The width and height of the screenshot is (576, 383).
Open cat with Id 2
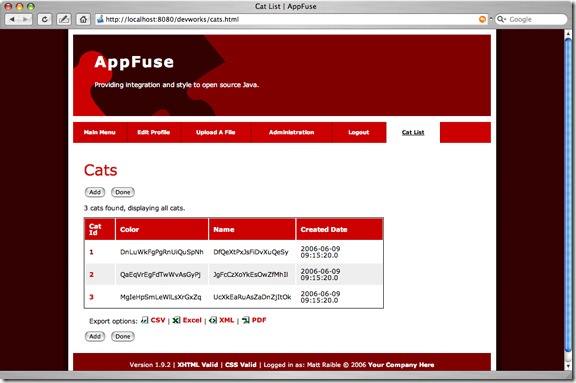click(91, 274)
